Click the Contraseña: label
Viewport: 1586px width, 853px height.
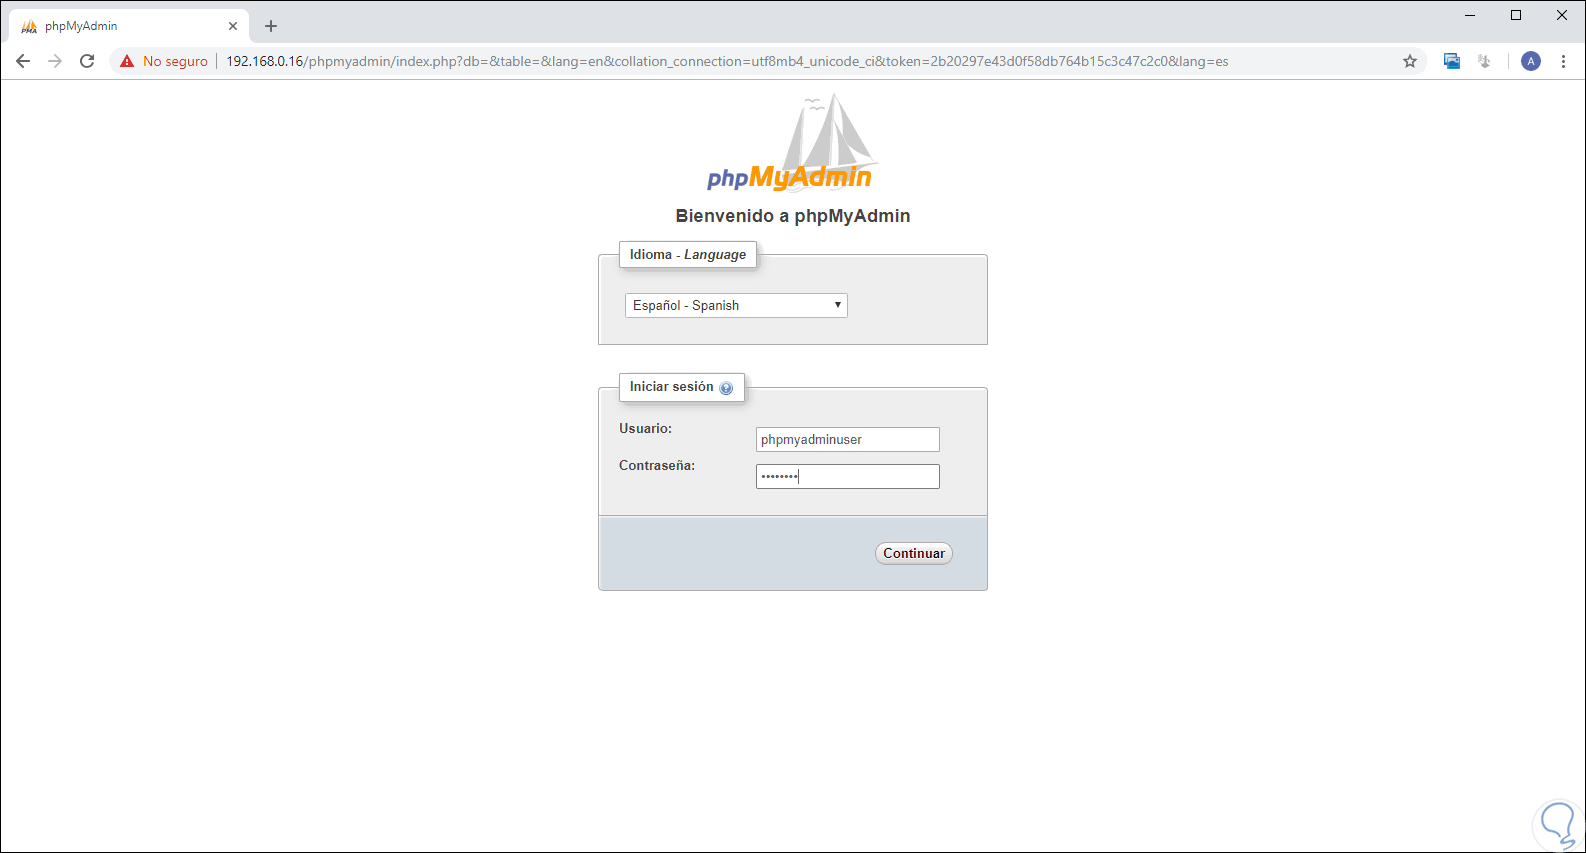coord(657,465)
